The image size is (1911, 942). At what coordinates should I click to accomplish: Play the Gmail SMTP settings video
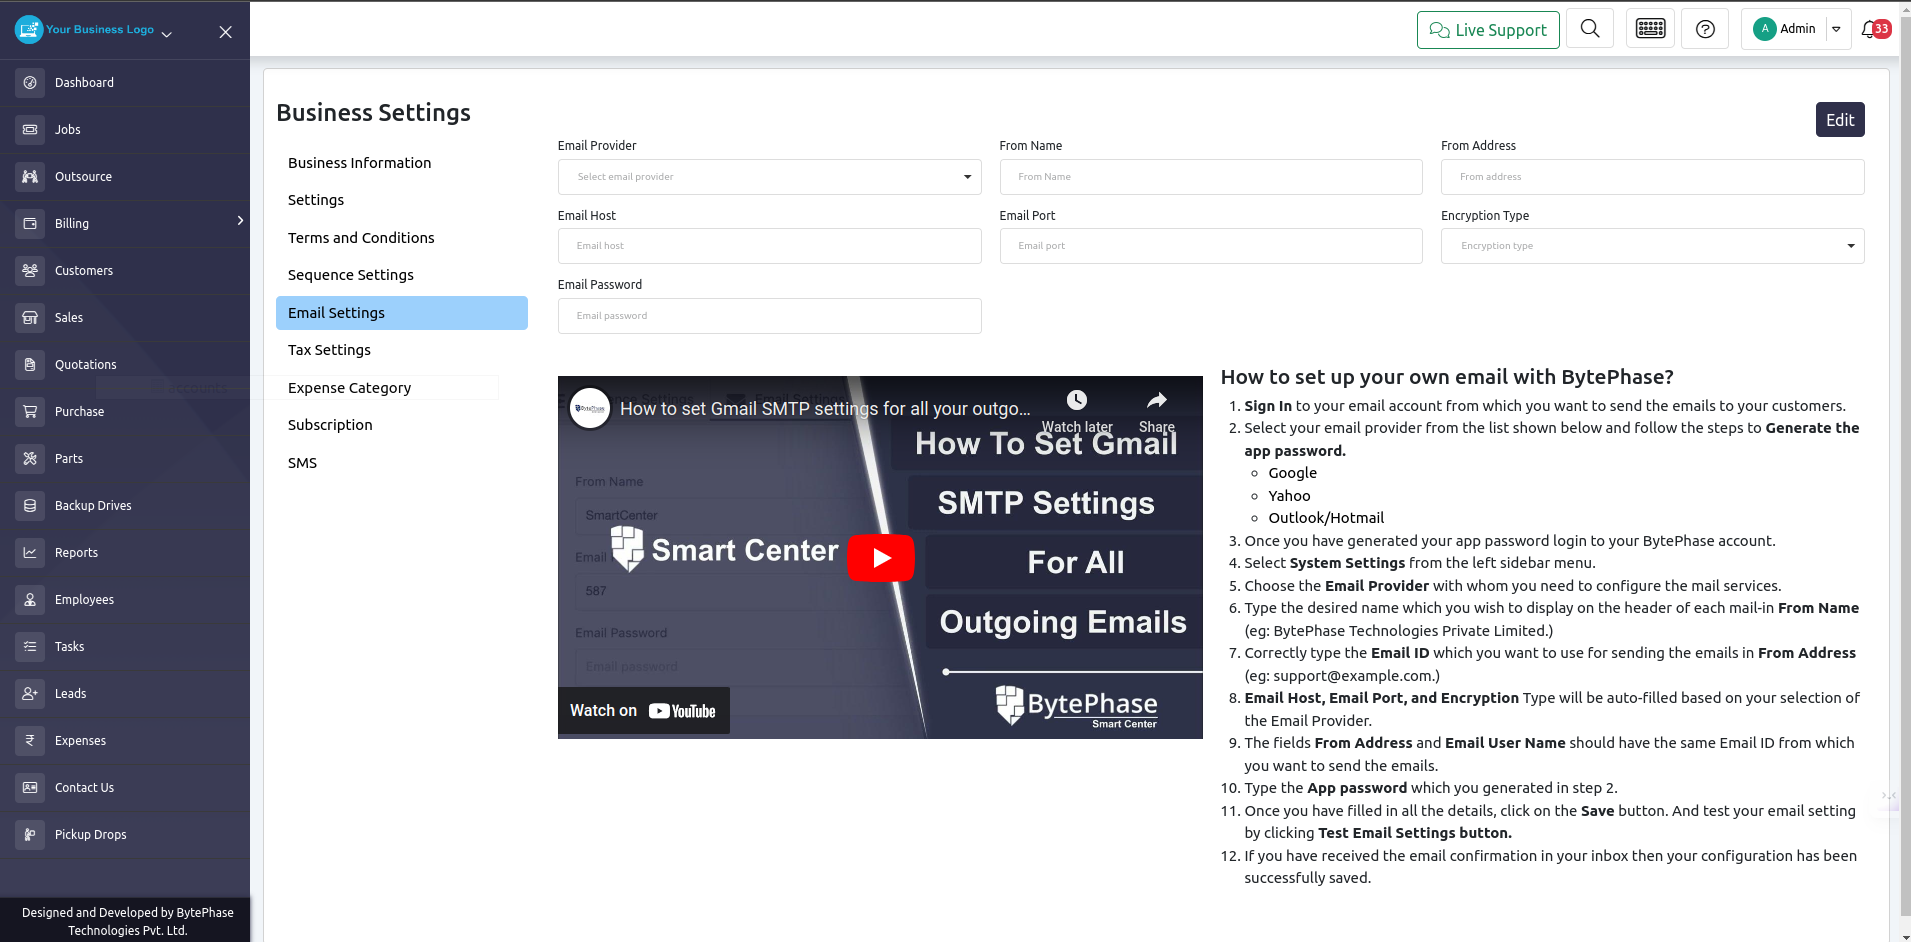(x=881, y=558)
